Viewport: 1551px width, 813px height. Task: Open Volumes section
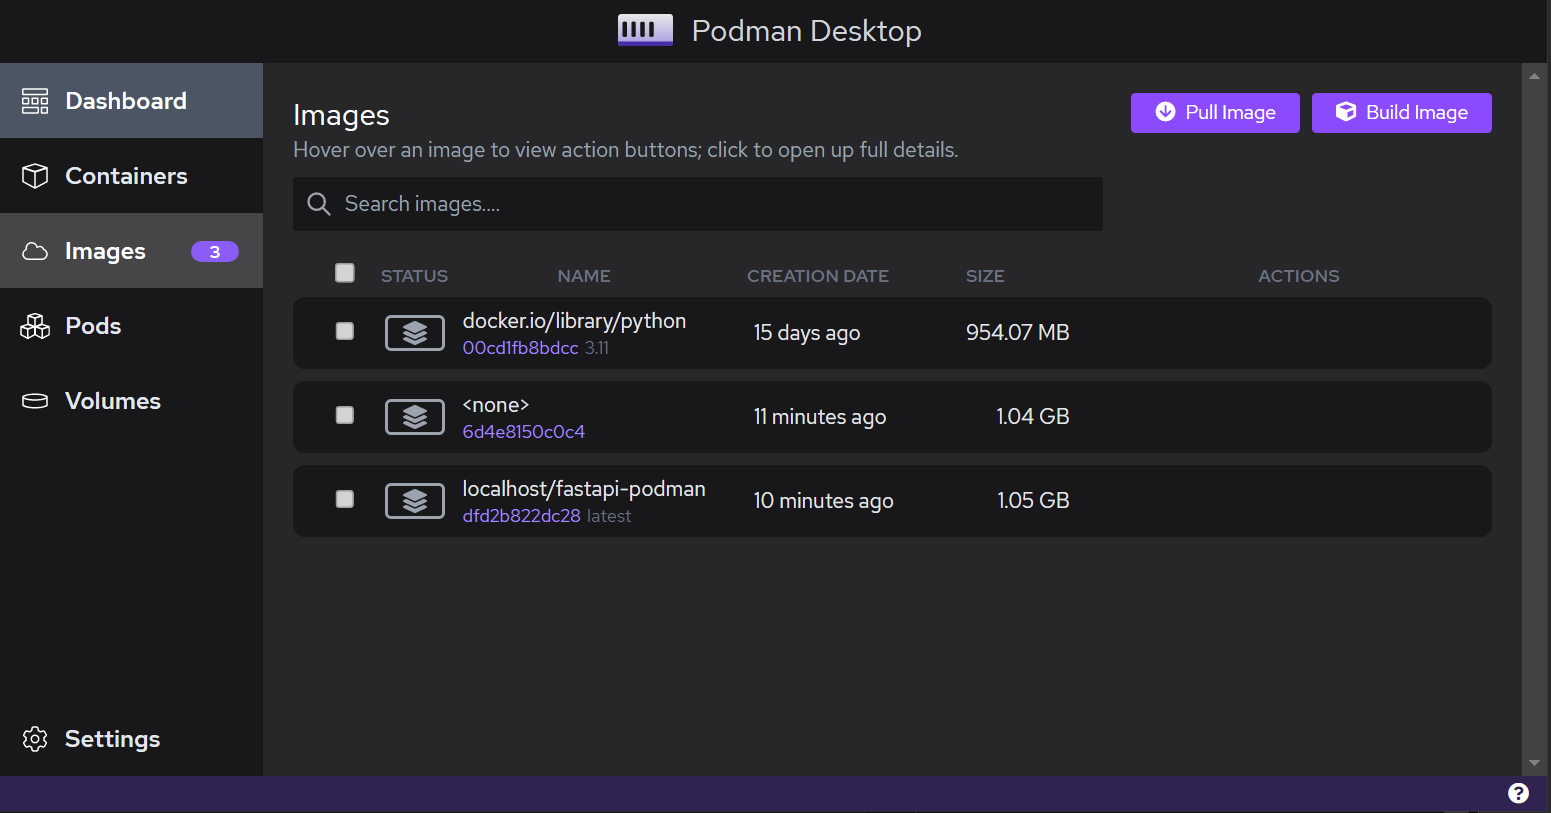pyautogui.click(x=131, y=401)
